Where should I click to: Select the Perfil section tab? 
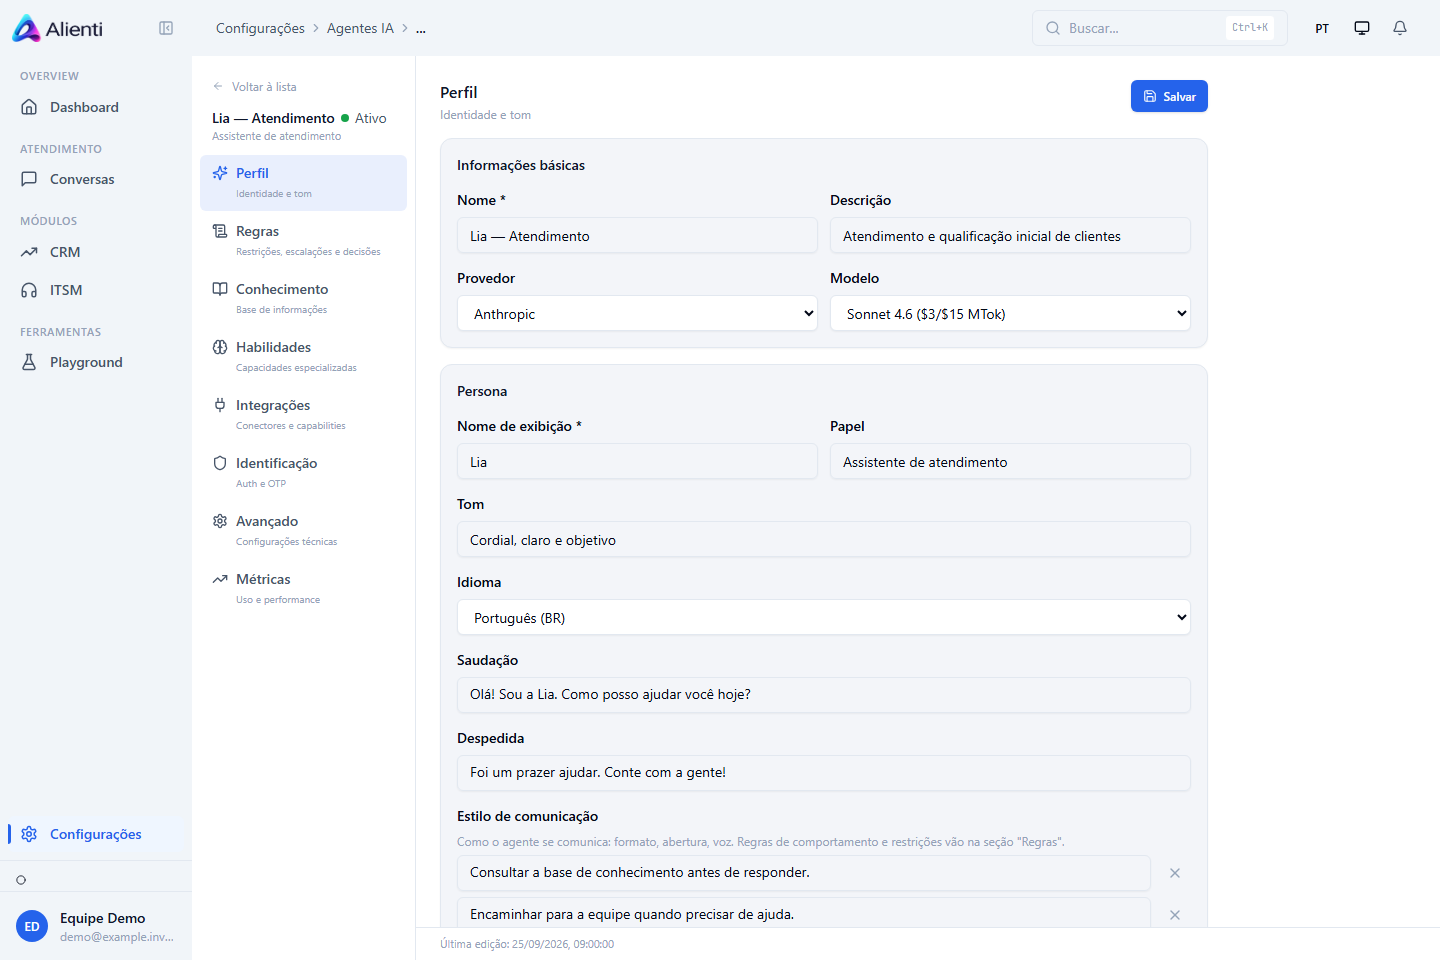tap(303, 183)
